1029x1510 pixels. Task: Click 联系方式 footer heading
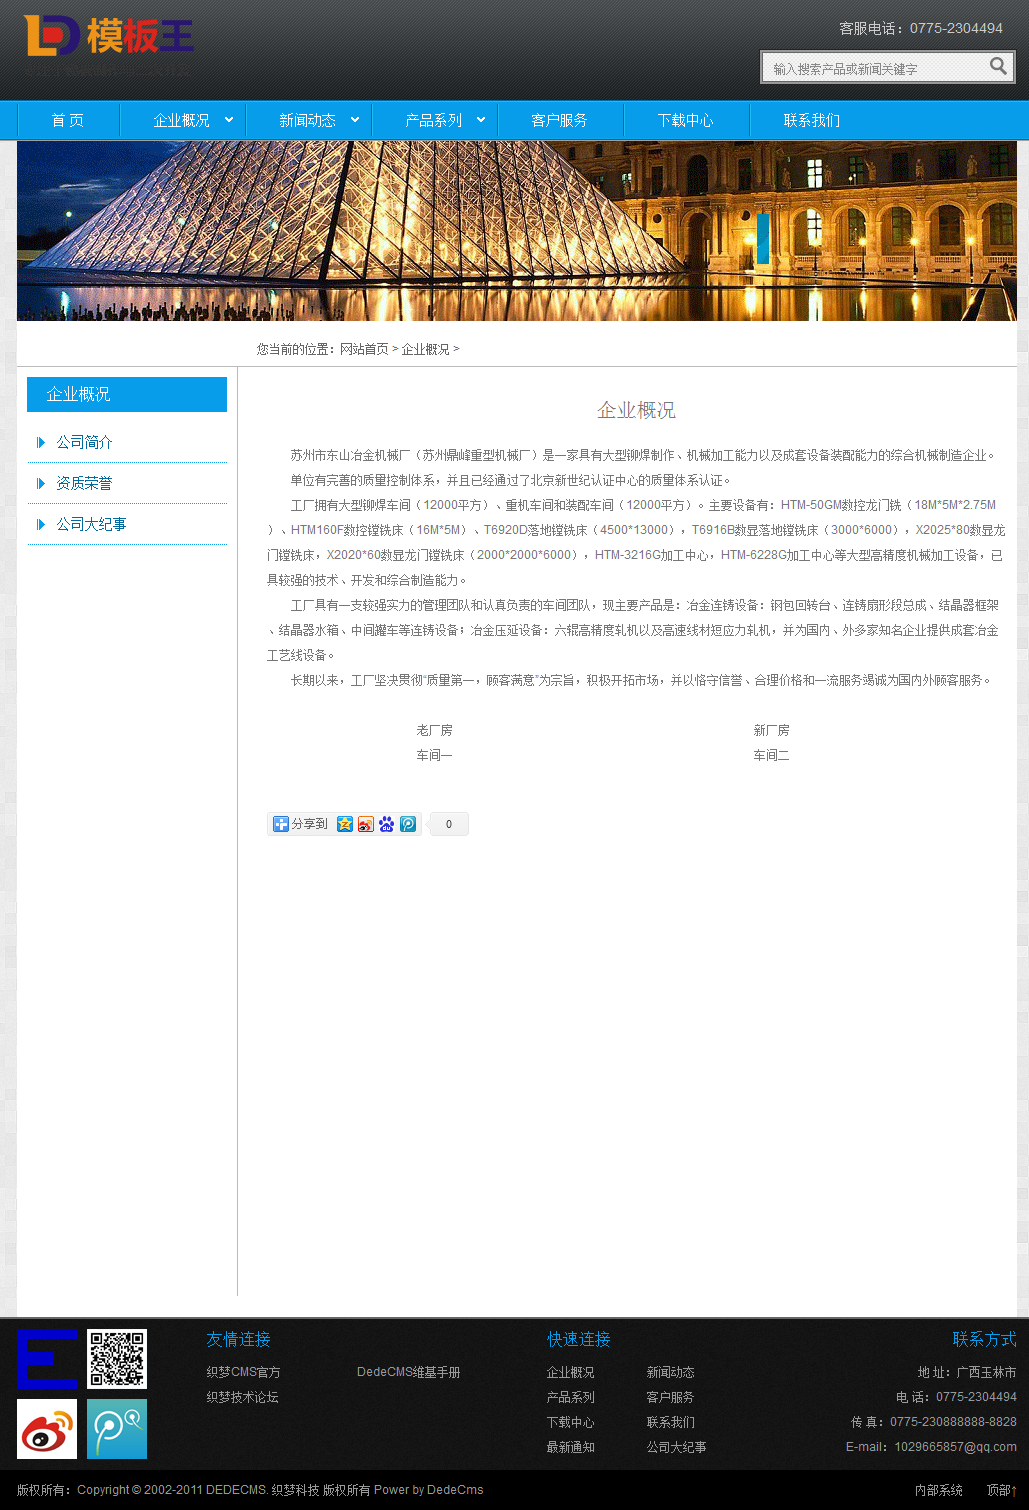pos(984,1339)
